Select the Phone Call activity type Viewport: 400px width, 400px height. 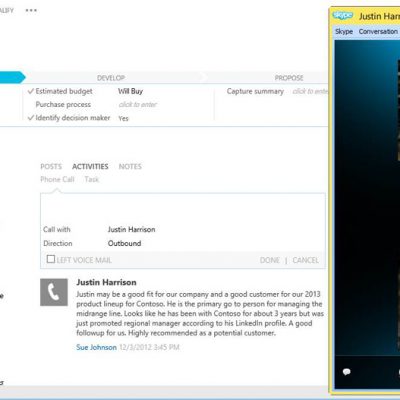57,179
